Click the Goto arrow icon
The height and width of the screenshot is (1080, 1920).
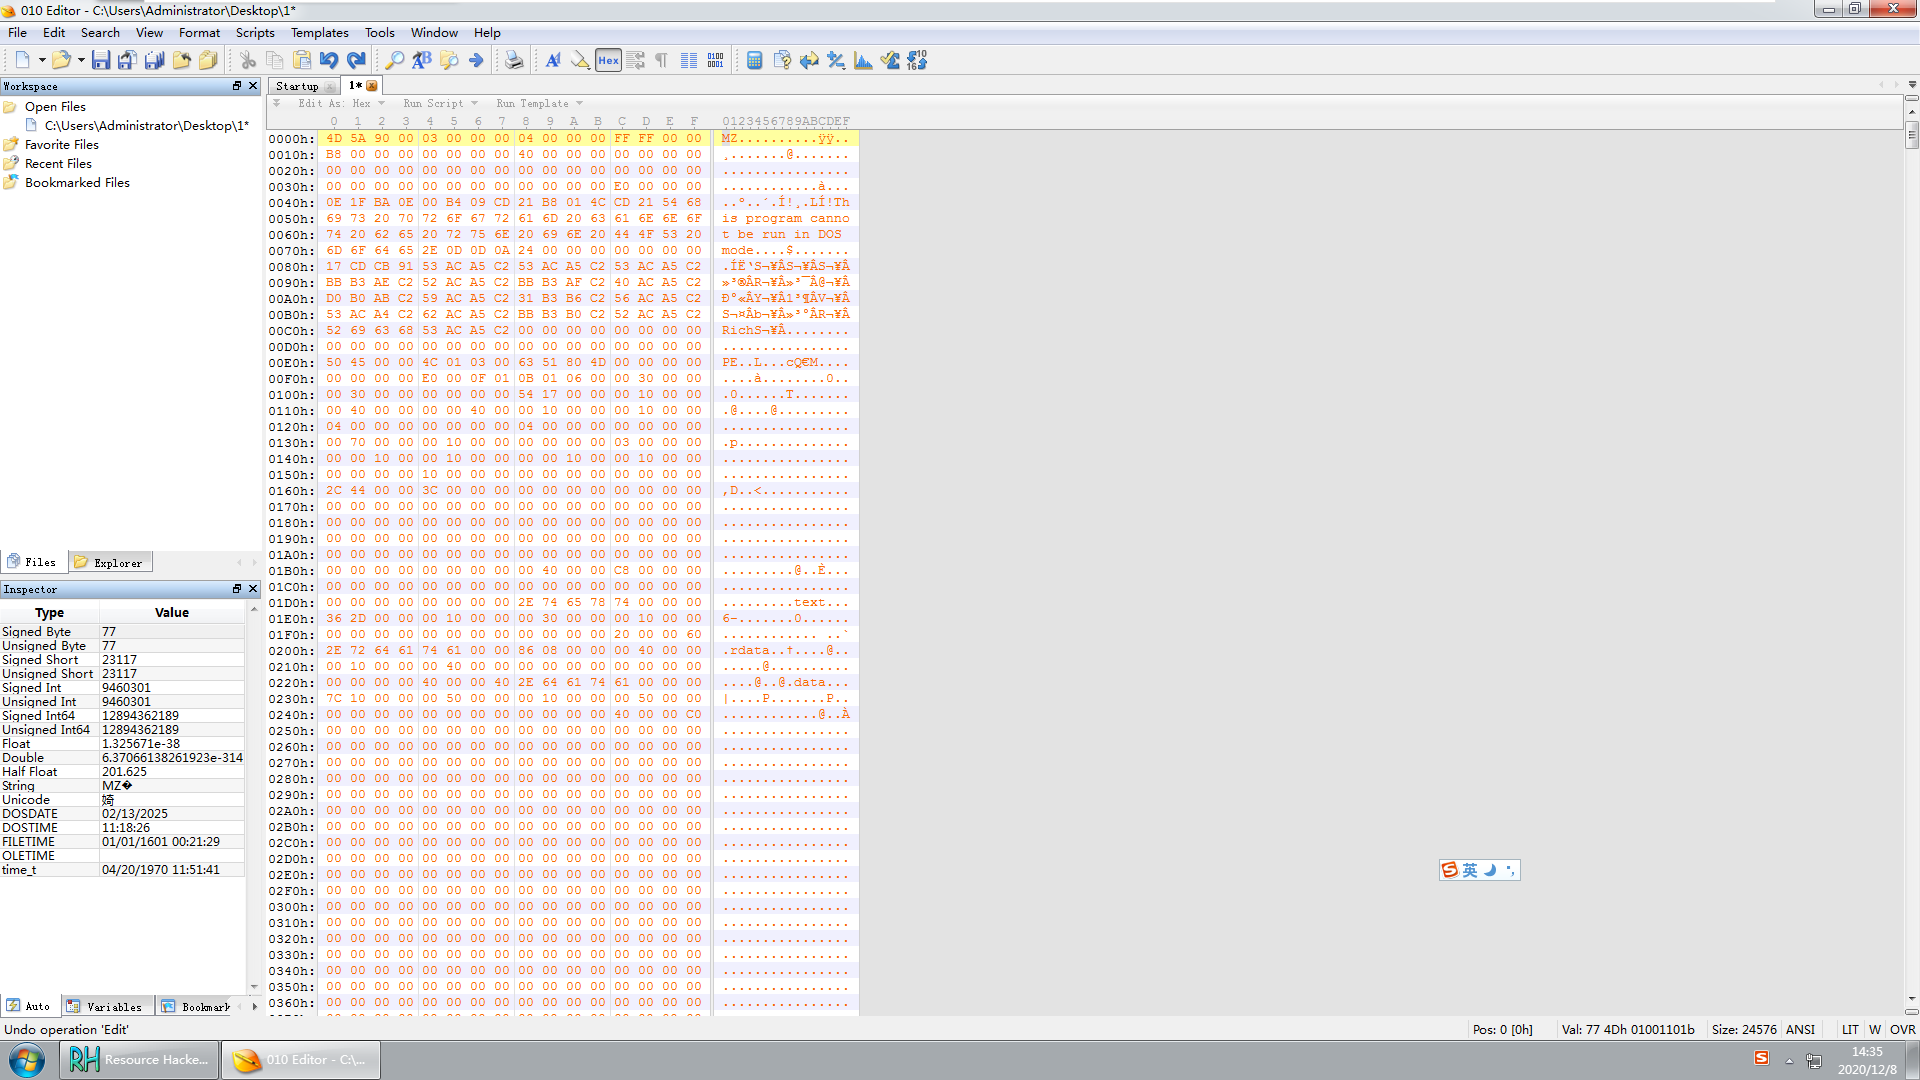(x=476, y=61)
